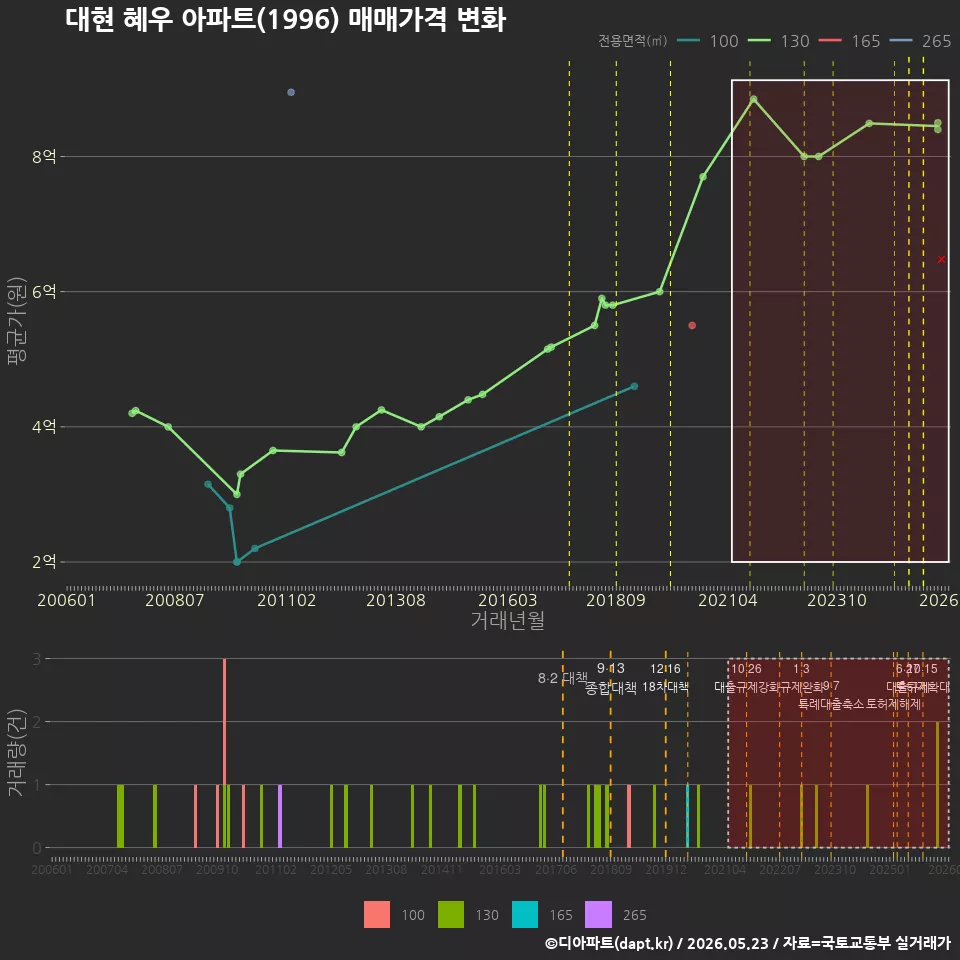Click the teal line's last point near 4.6억
Screen dimensions: 960x960
click(x=634, y=386)
